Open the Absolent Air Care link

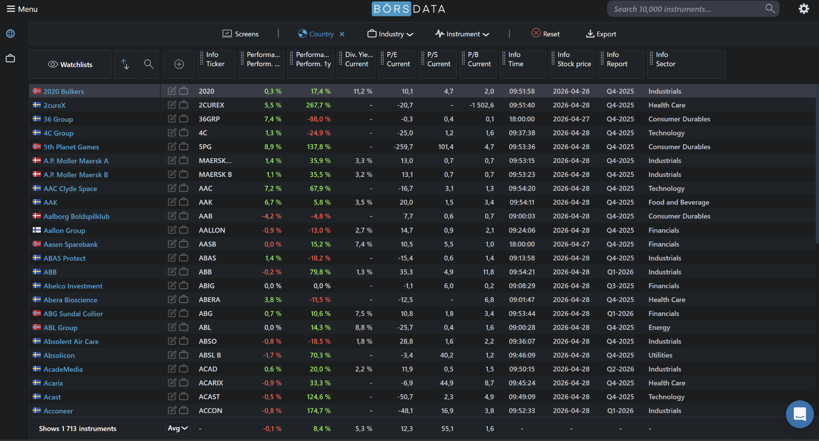click(x=71, y=342)
